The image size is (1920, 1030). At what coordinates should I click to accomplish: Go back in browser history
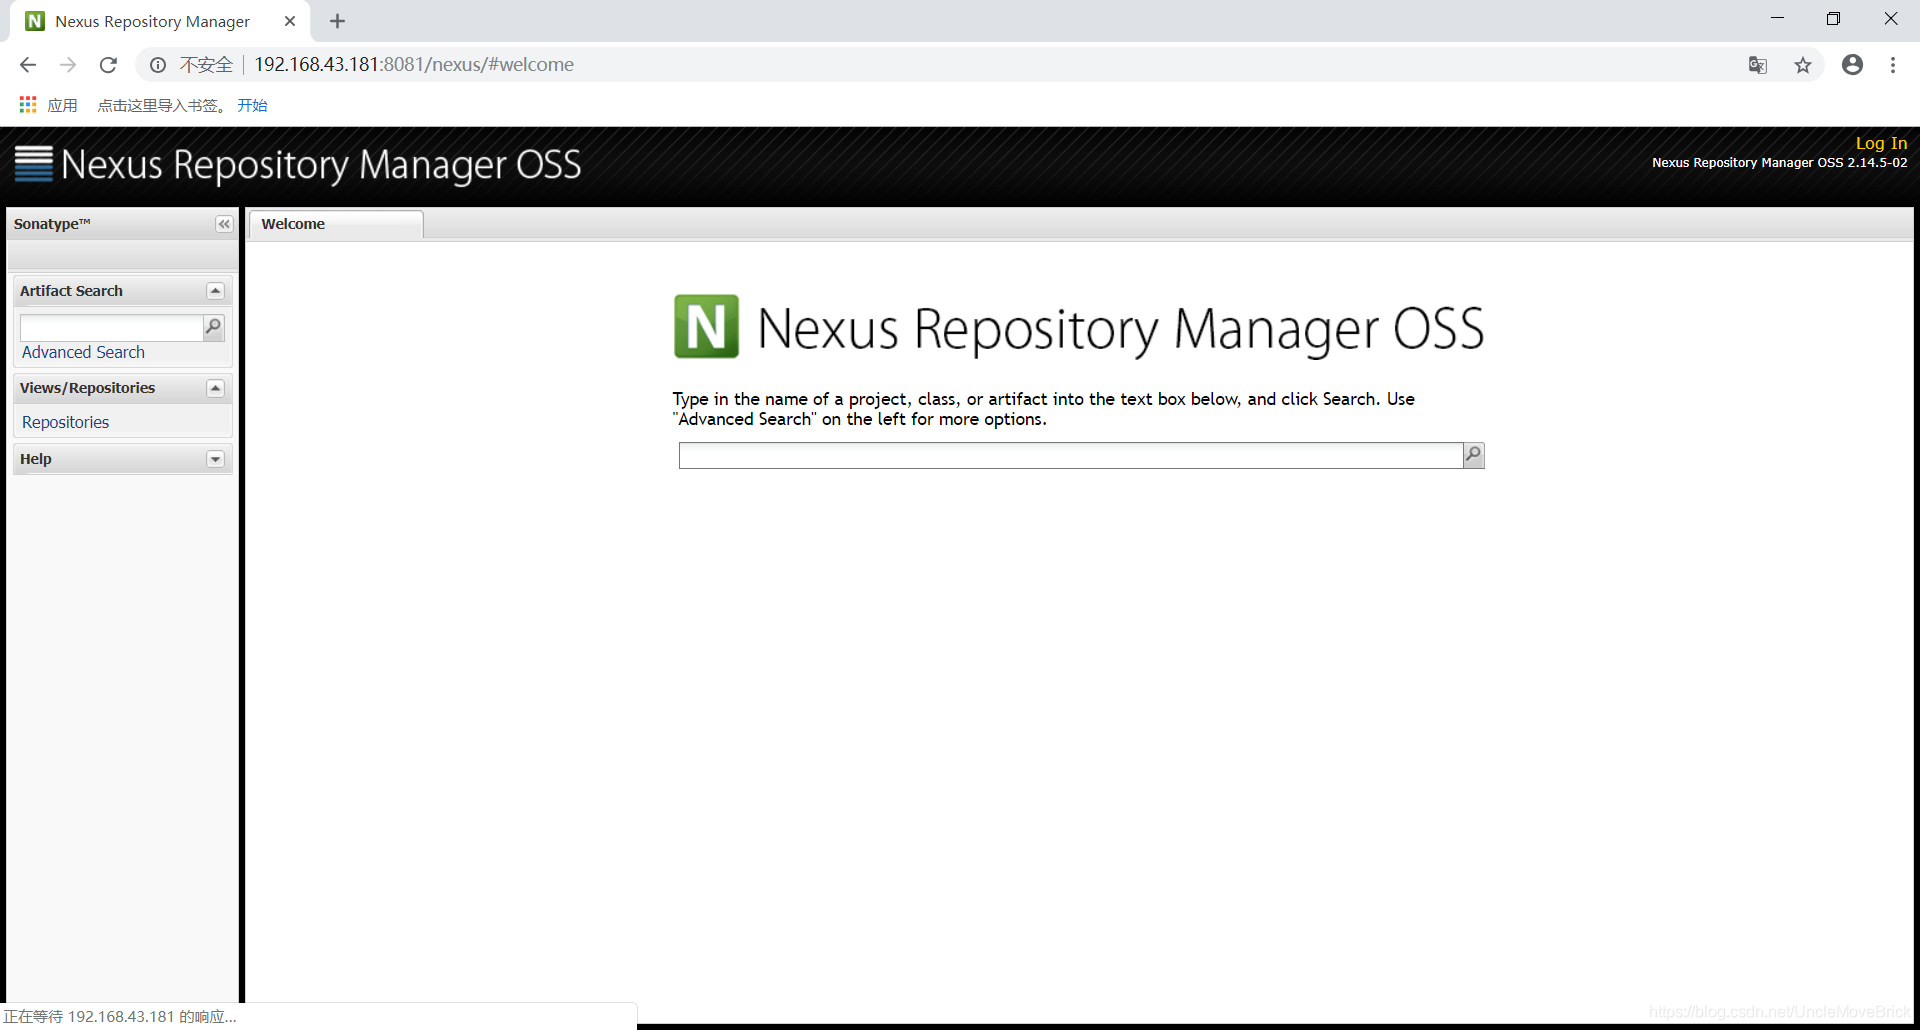(x=28, y=65)
